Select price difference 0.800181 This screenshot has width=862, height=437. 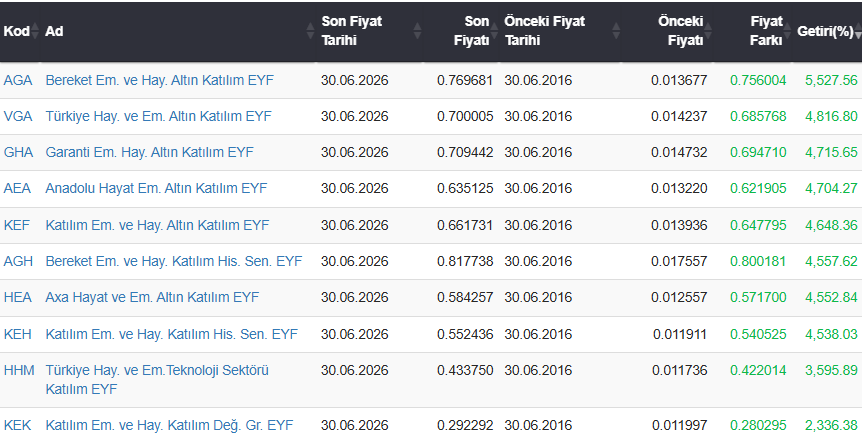[758, 261]
